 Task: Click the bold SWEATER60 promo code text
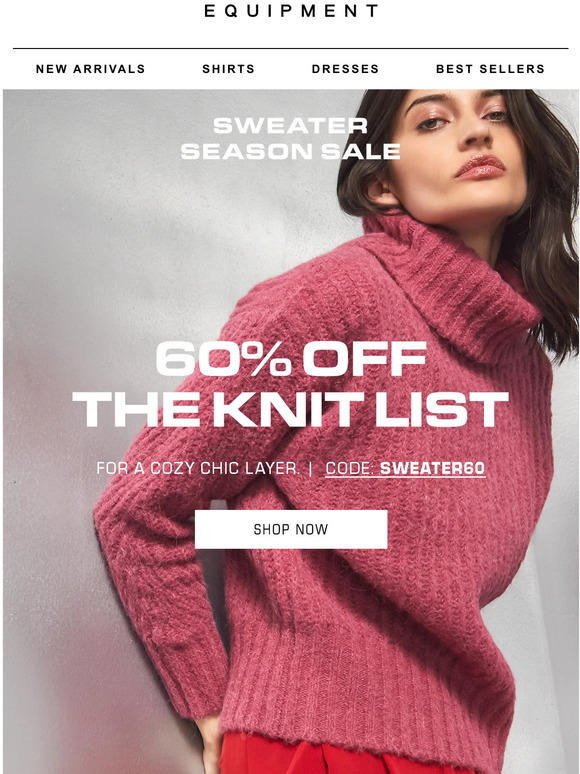[x=432, y=468]
